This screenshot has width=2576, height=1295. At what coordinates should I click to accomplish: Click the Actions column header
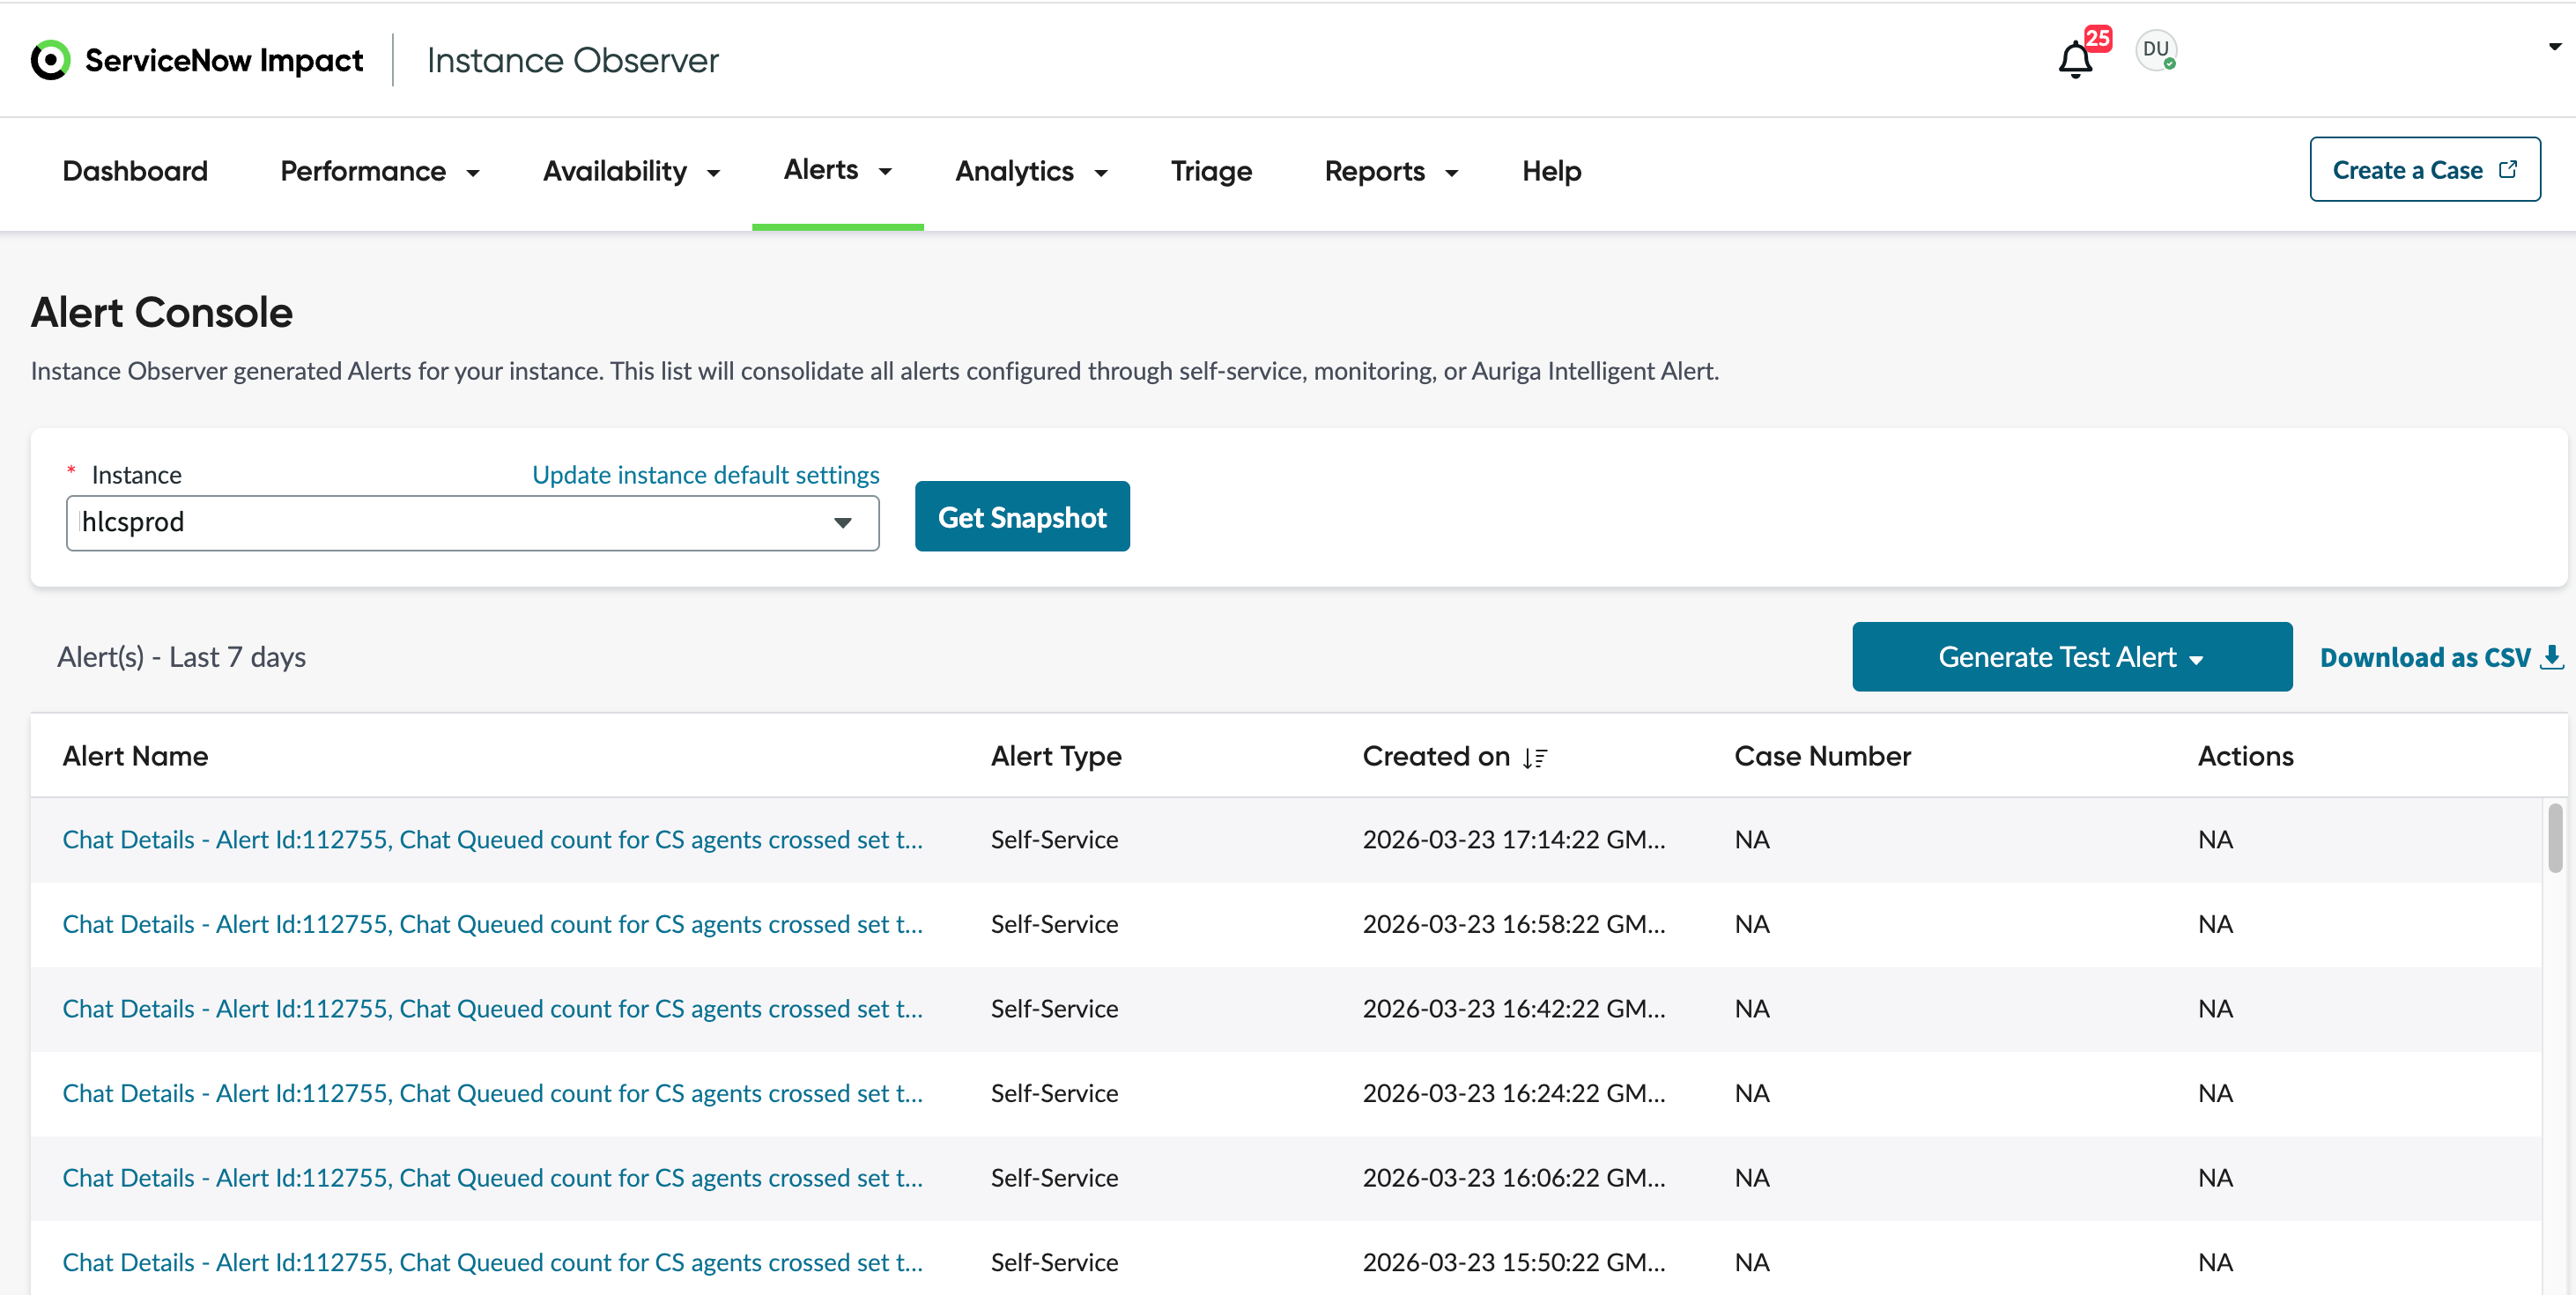coord(2245,756)
